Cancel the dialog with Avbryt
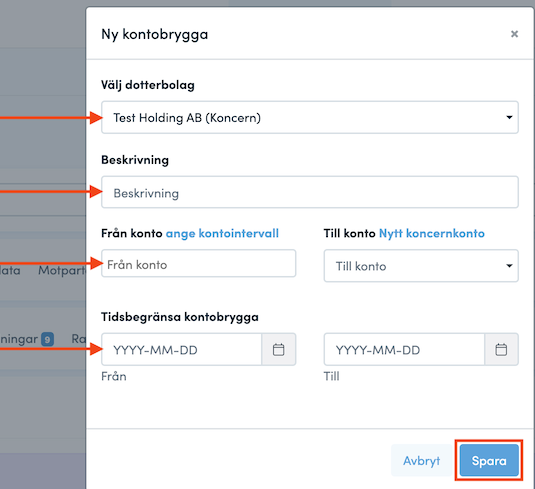Viewport: 535px width, 489px height. [x=421, y=460]
